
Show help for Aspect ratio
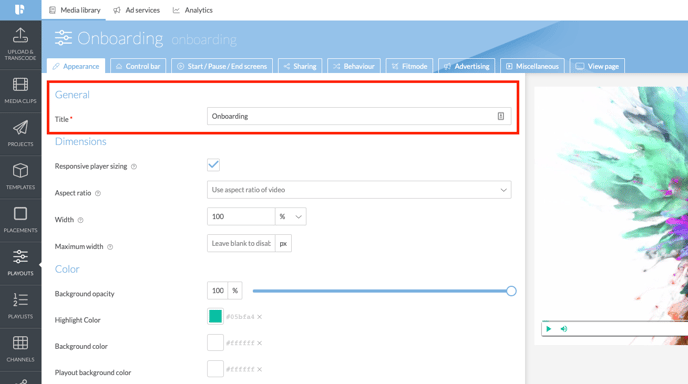click(x=98, y=194)
